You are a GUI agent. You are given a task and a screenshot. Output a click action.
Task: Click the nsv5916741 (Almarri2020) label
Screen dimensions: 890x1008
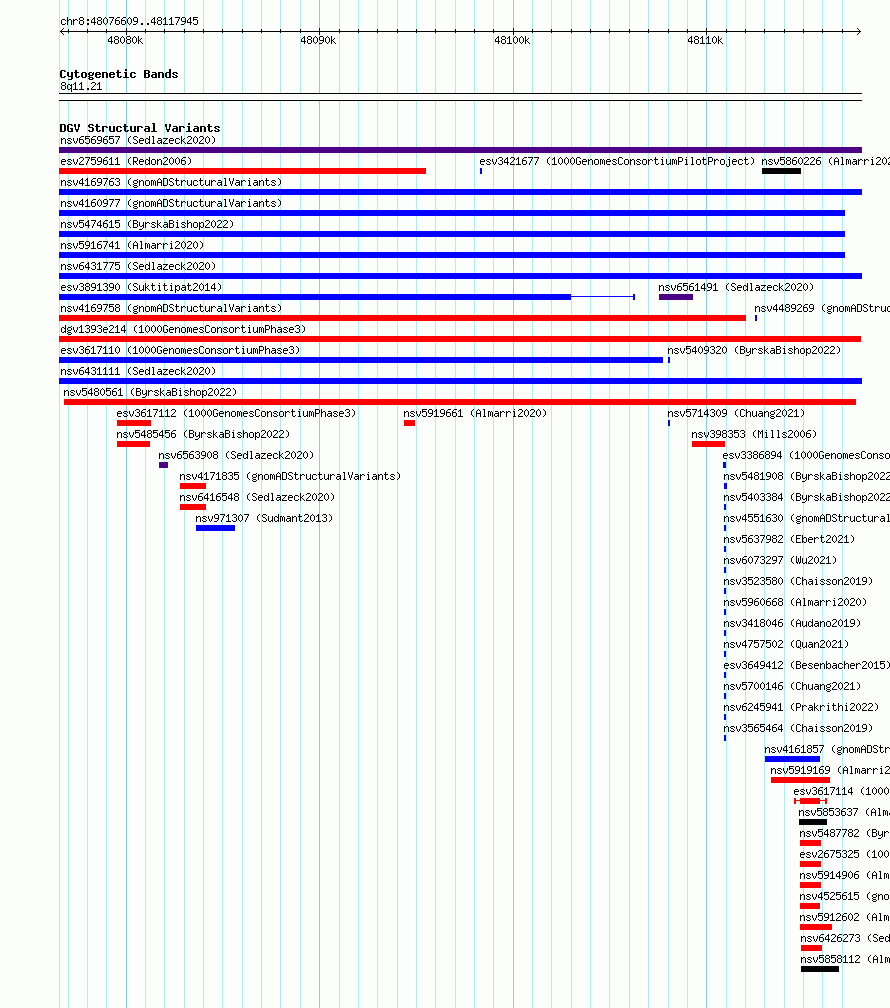132,246
